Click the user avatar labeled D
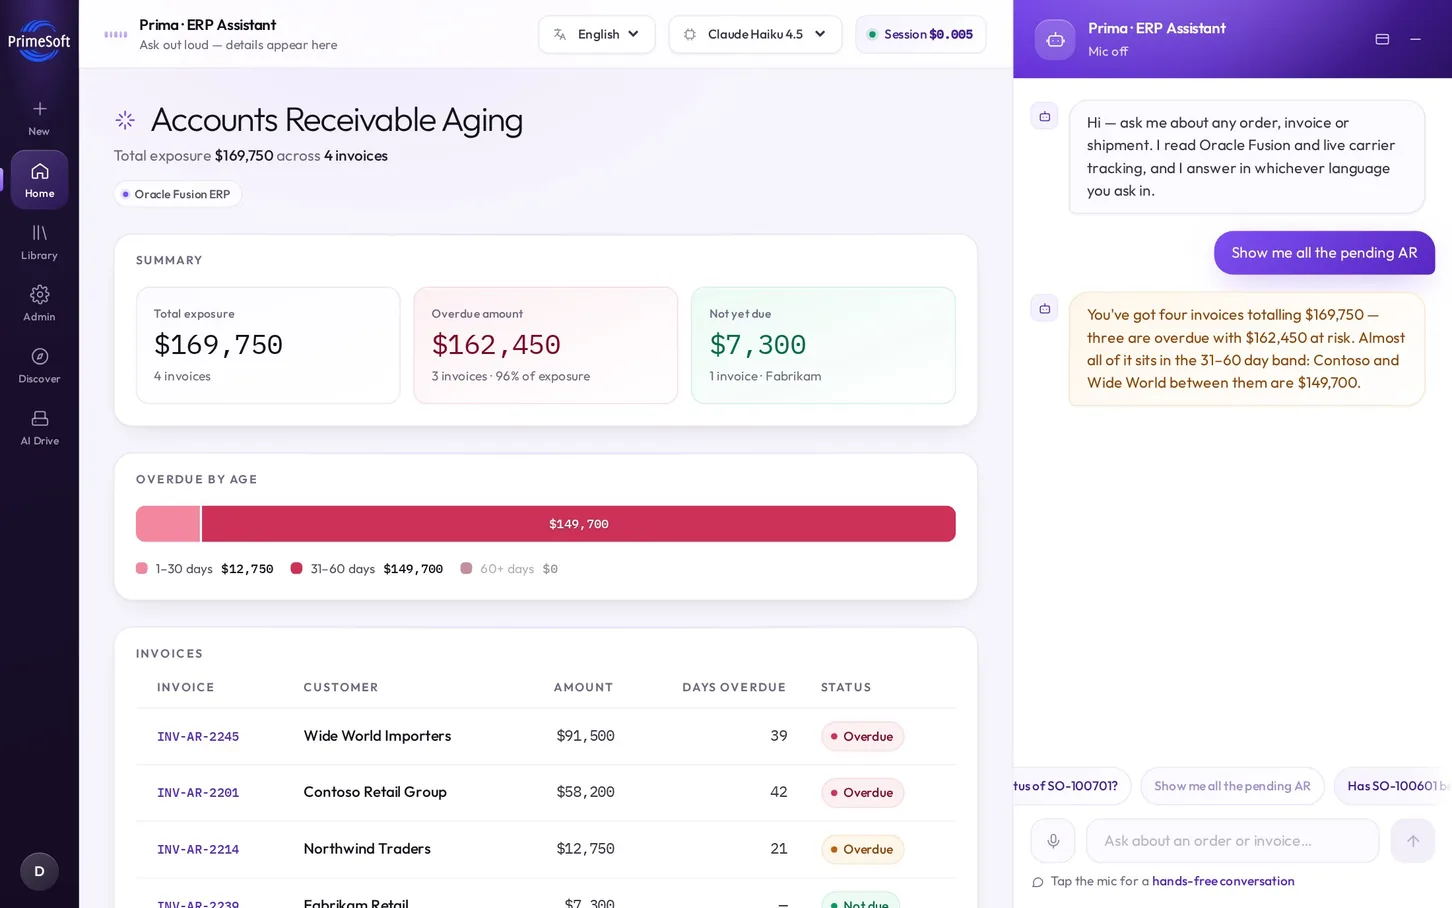The height and width of the screenshot is (908, 1452). coord(39,871)
